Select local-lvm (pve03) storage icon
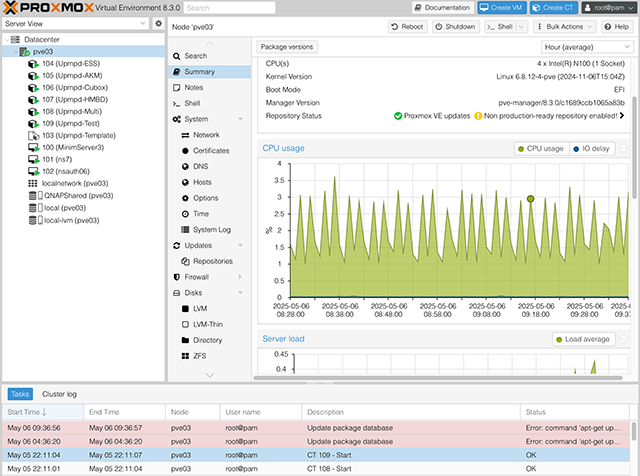This screenshot has width=640, height=476. pyautogui.click(x=35, y=220)
